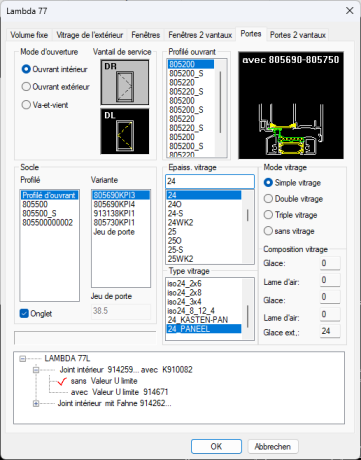Open the Volume fixe tab
This screenshot has width=361, height=460.
[x=29, y=35]
